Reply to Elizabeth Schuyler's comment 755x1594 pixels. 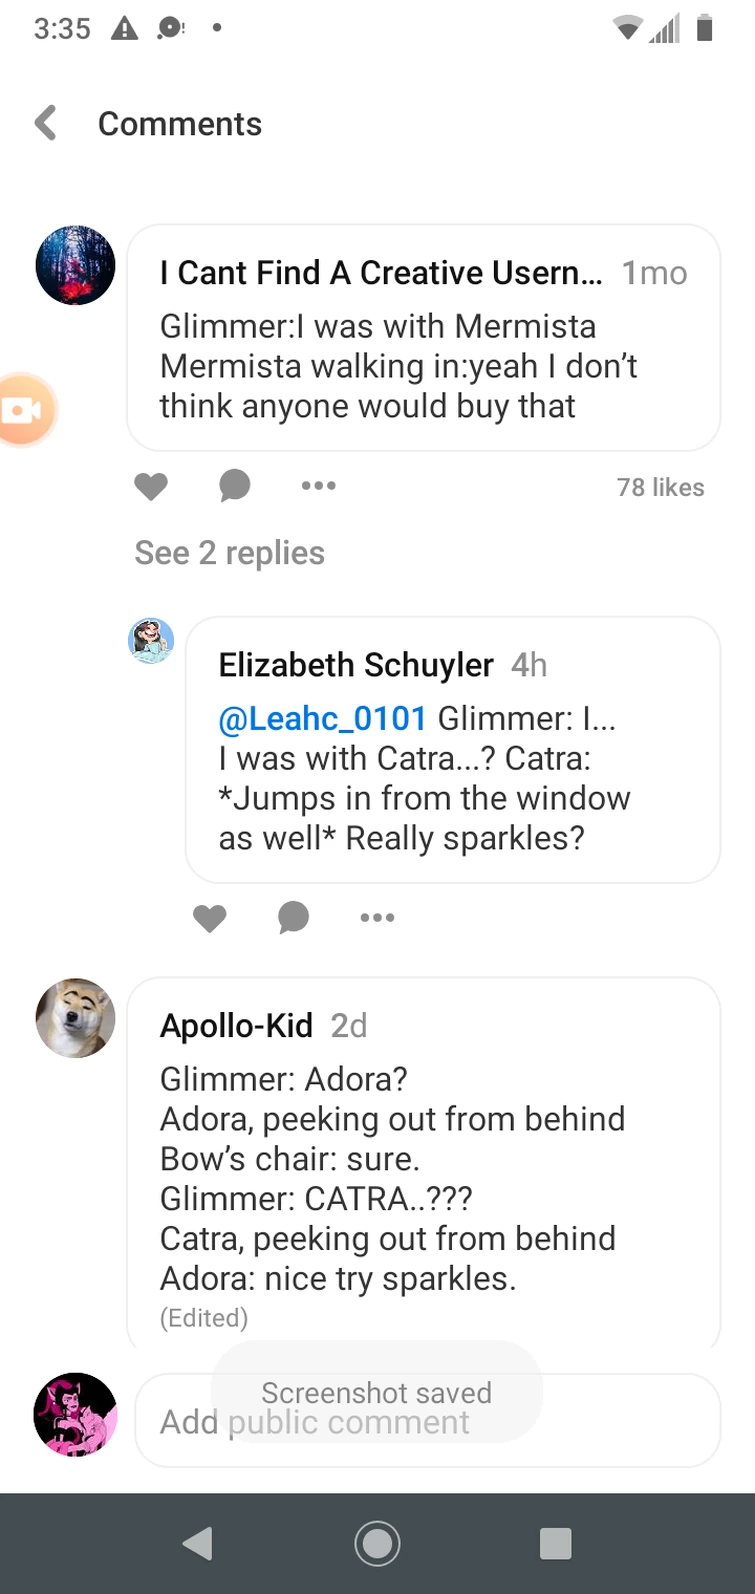(293, 918)
